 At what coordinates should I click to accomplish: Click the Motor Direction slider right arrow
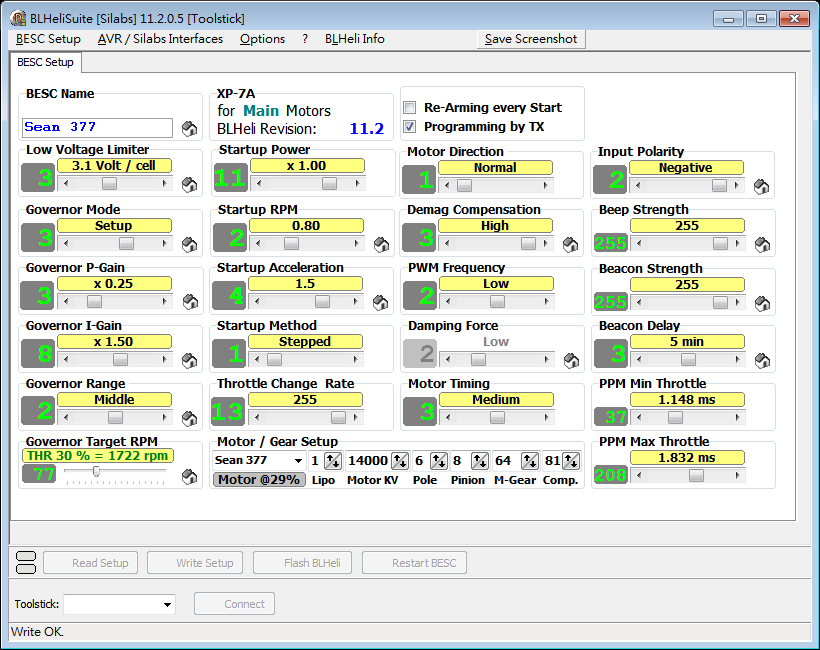[545, 185]
